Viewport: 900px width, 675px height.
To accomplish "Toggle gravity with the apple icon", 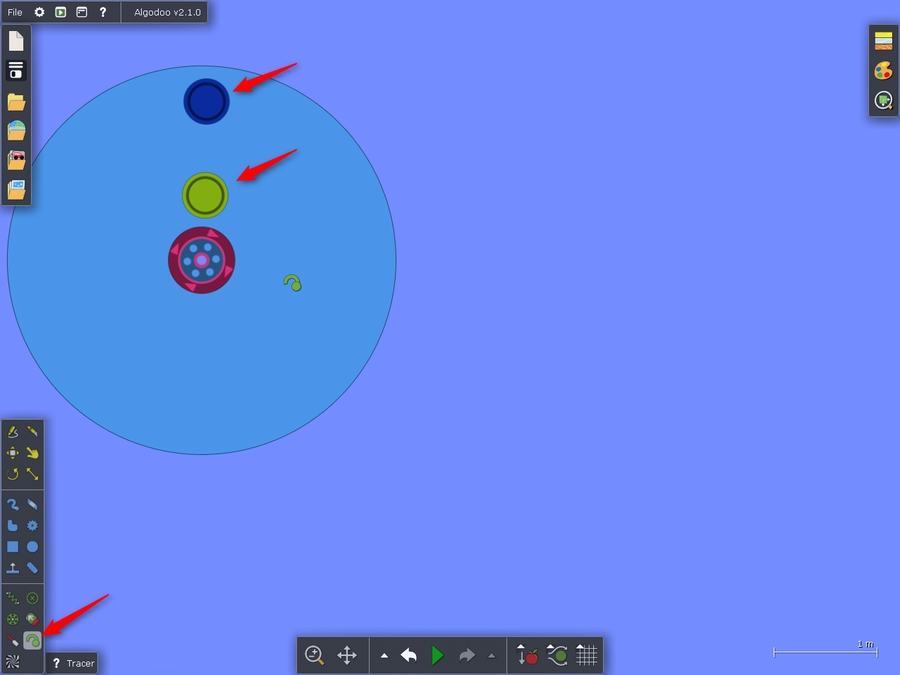I will tap(528, 656).
